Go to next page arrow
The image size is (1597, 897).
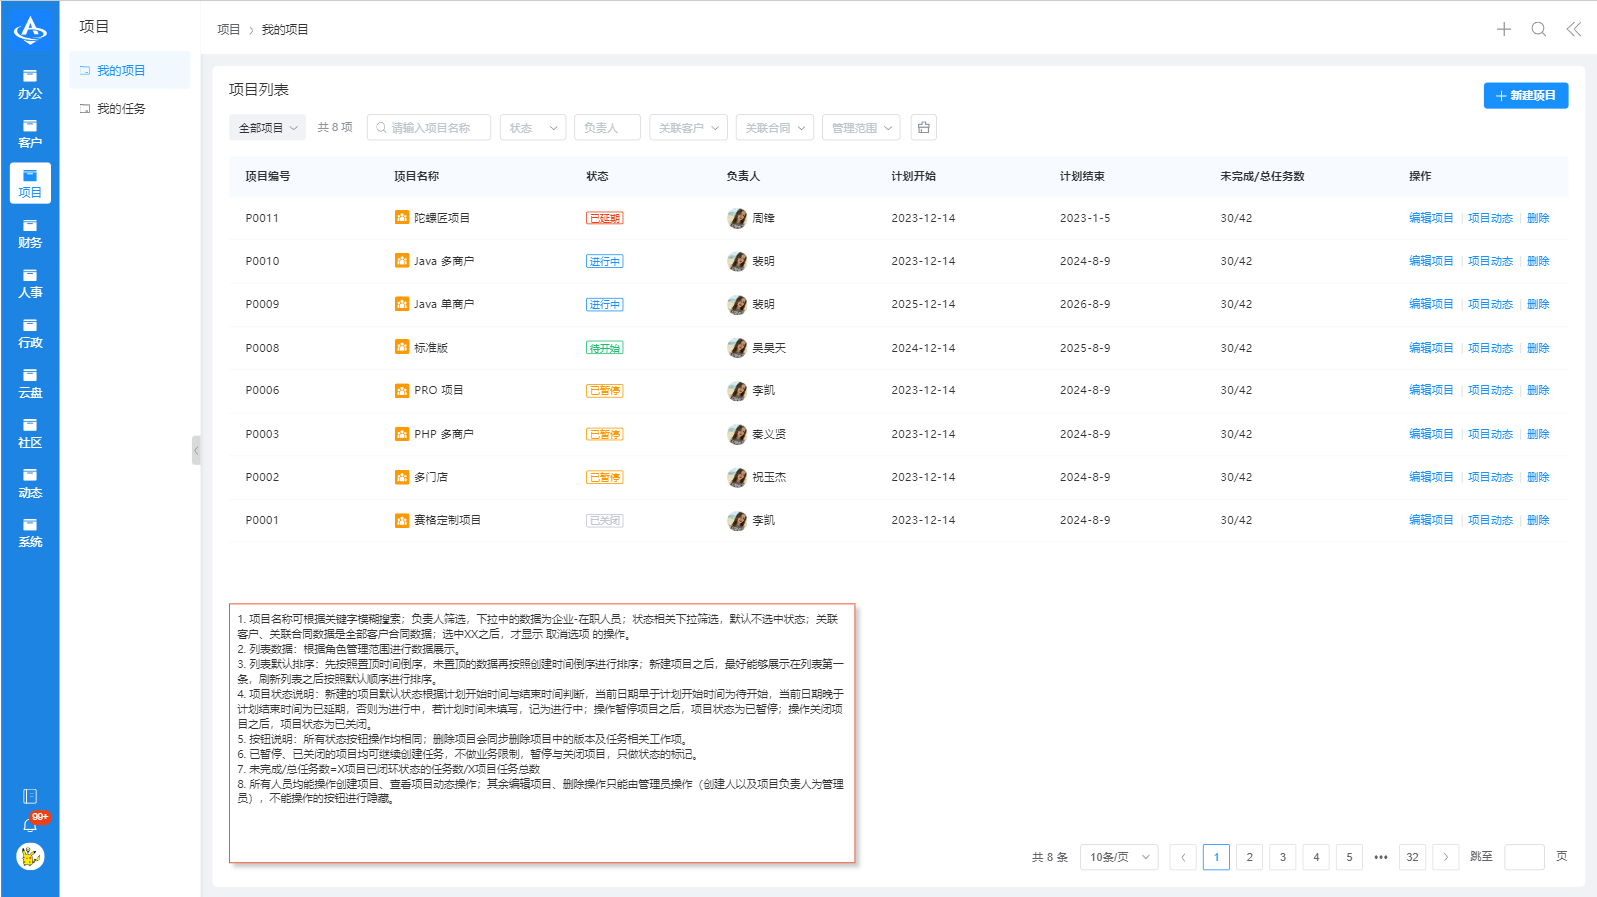pos(1445,857)
